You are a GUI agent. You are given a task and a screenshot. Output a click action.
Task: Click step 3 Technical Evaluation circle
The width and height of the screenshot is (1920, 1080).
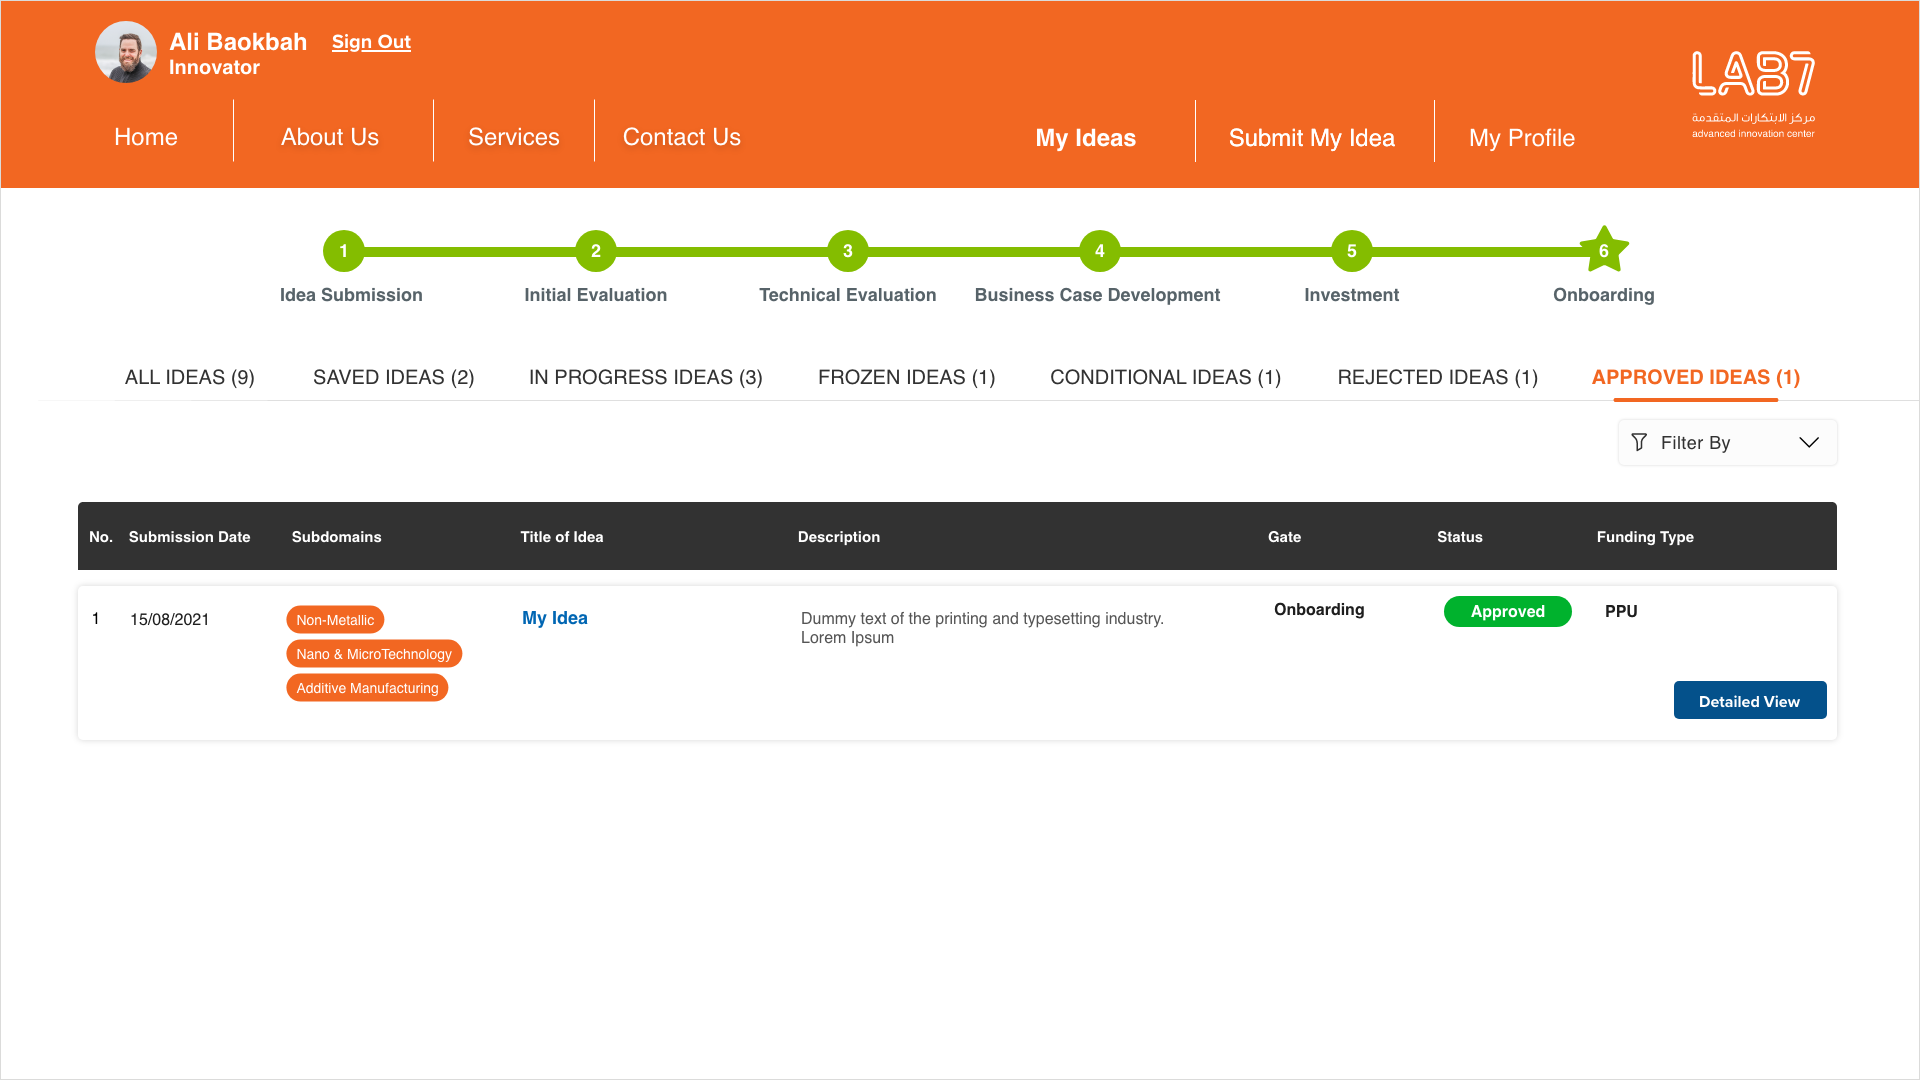click(x=847, y=251)
